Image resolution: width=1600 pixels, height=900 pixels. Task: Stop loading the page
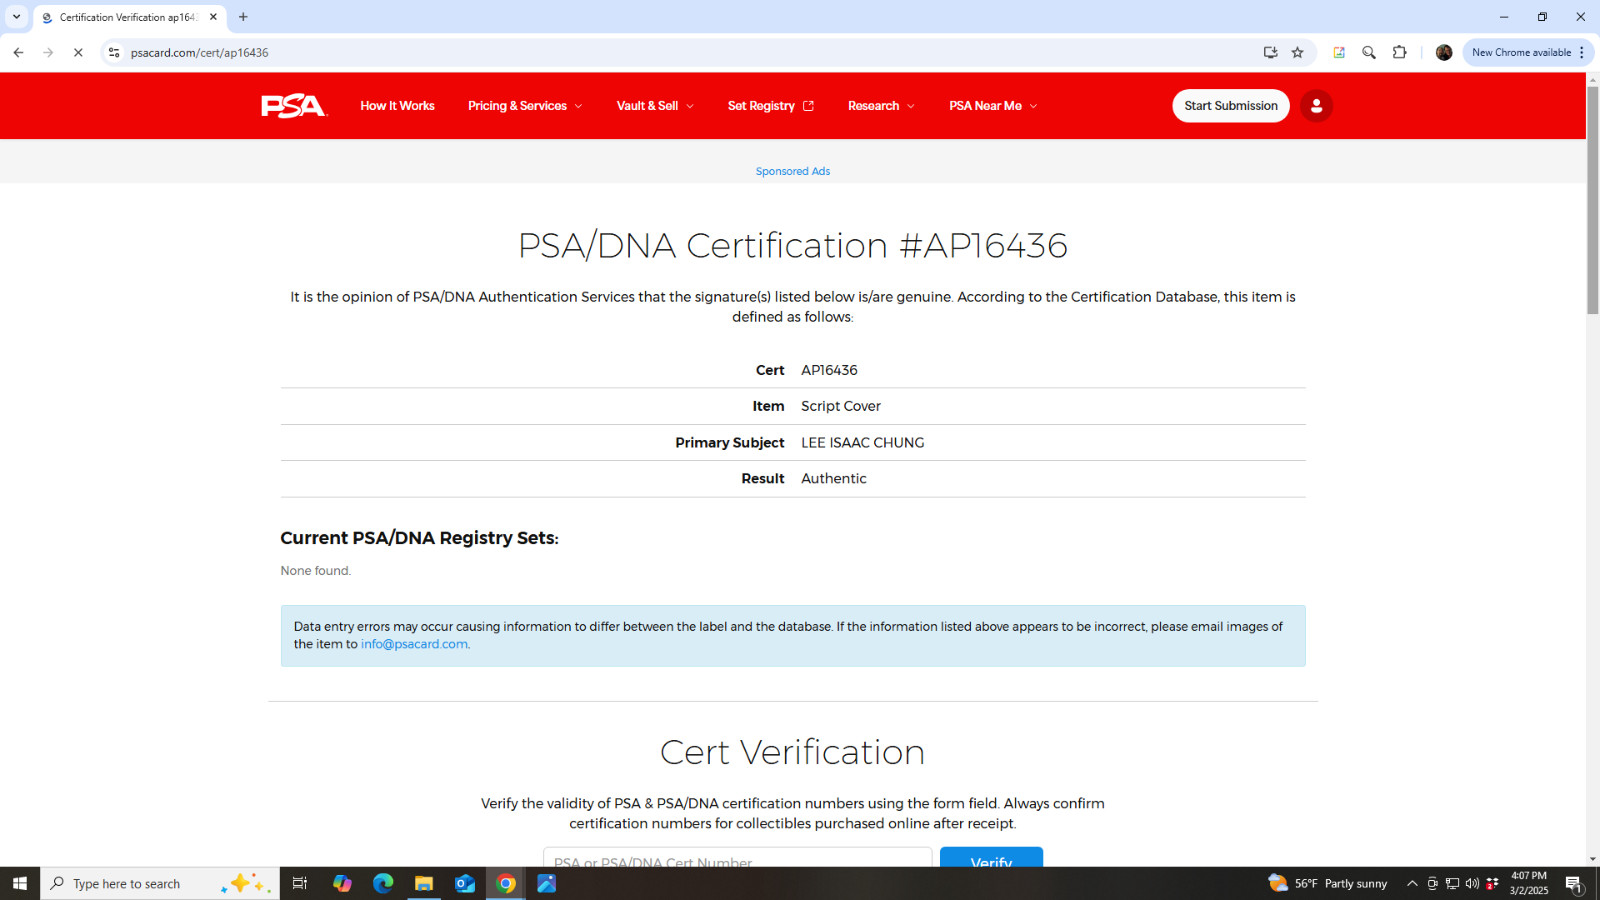coord(78,53)
